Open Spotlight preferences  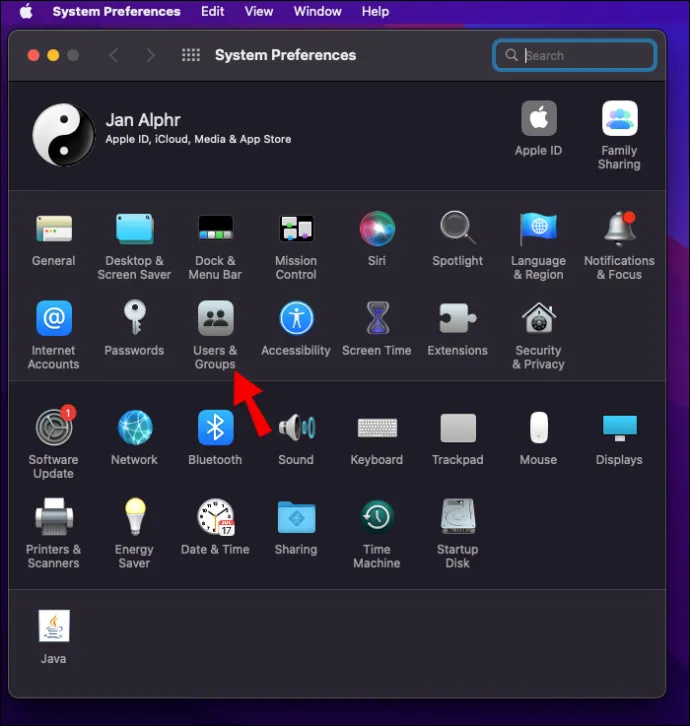tap(458, 228)
